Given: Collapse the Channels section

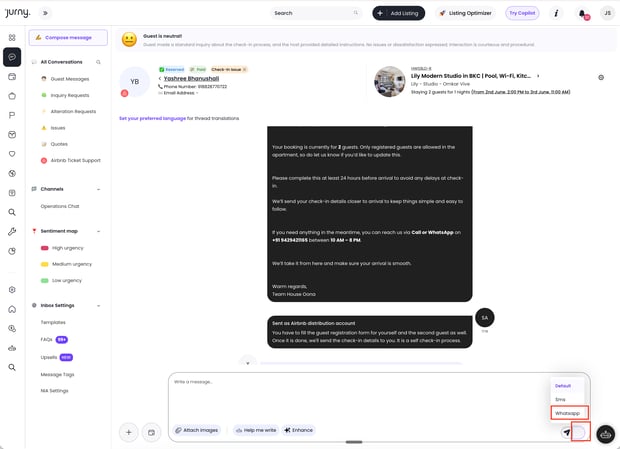Looking at the screenshot, I should coord(98,189).
